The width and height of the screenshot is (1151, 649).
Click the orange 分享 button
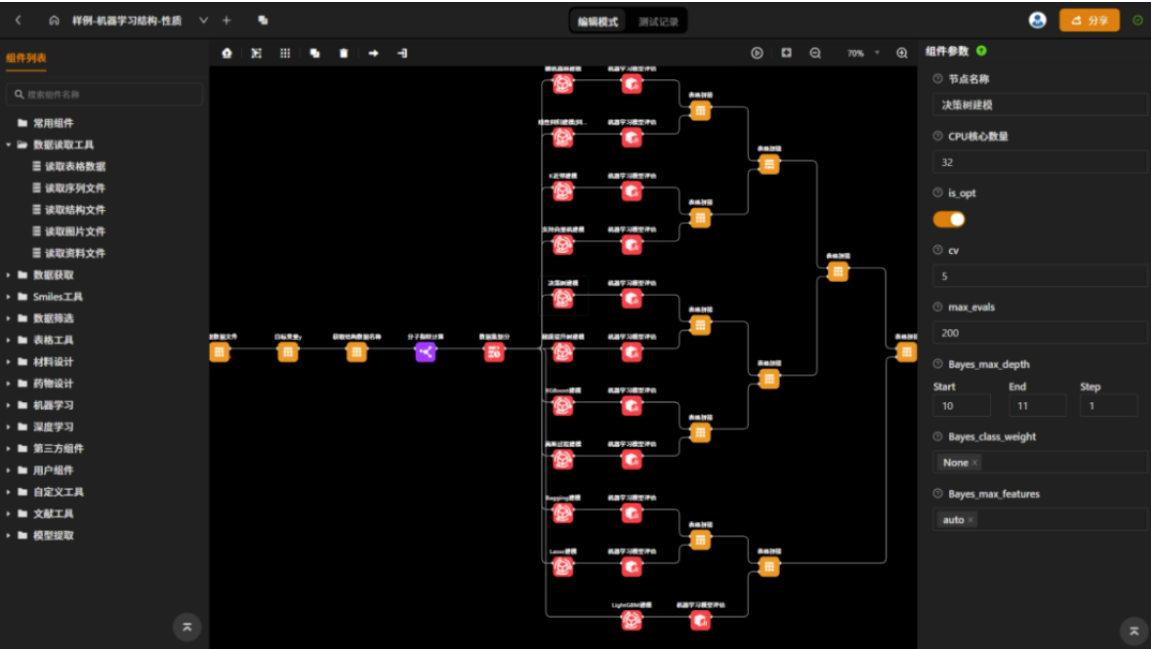coord(1089,20)
